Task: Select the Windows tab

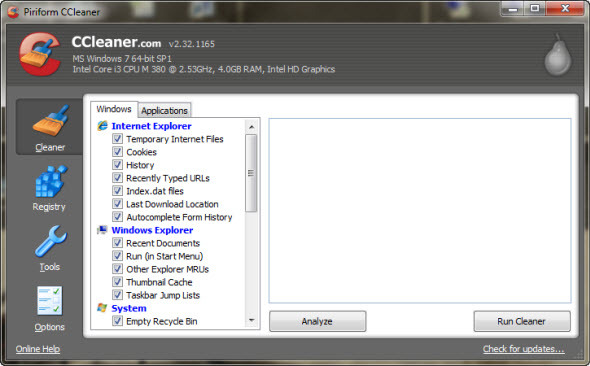Action: point(114,109)
